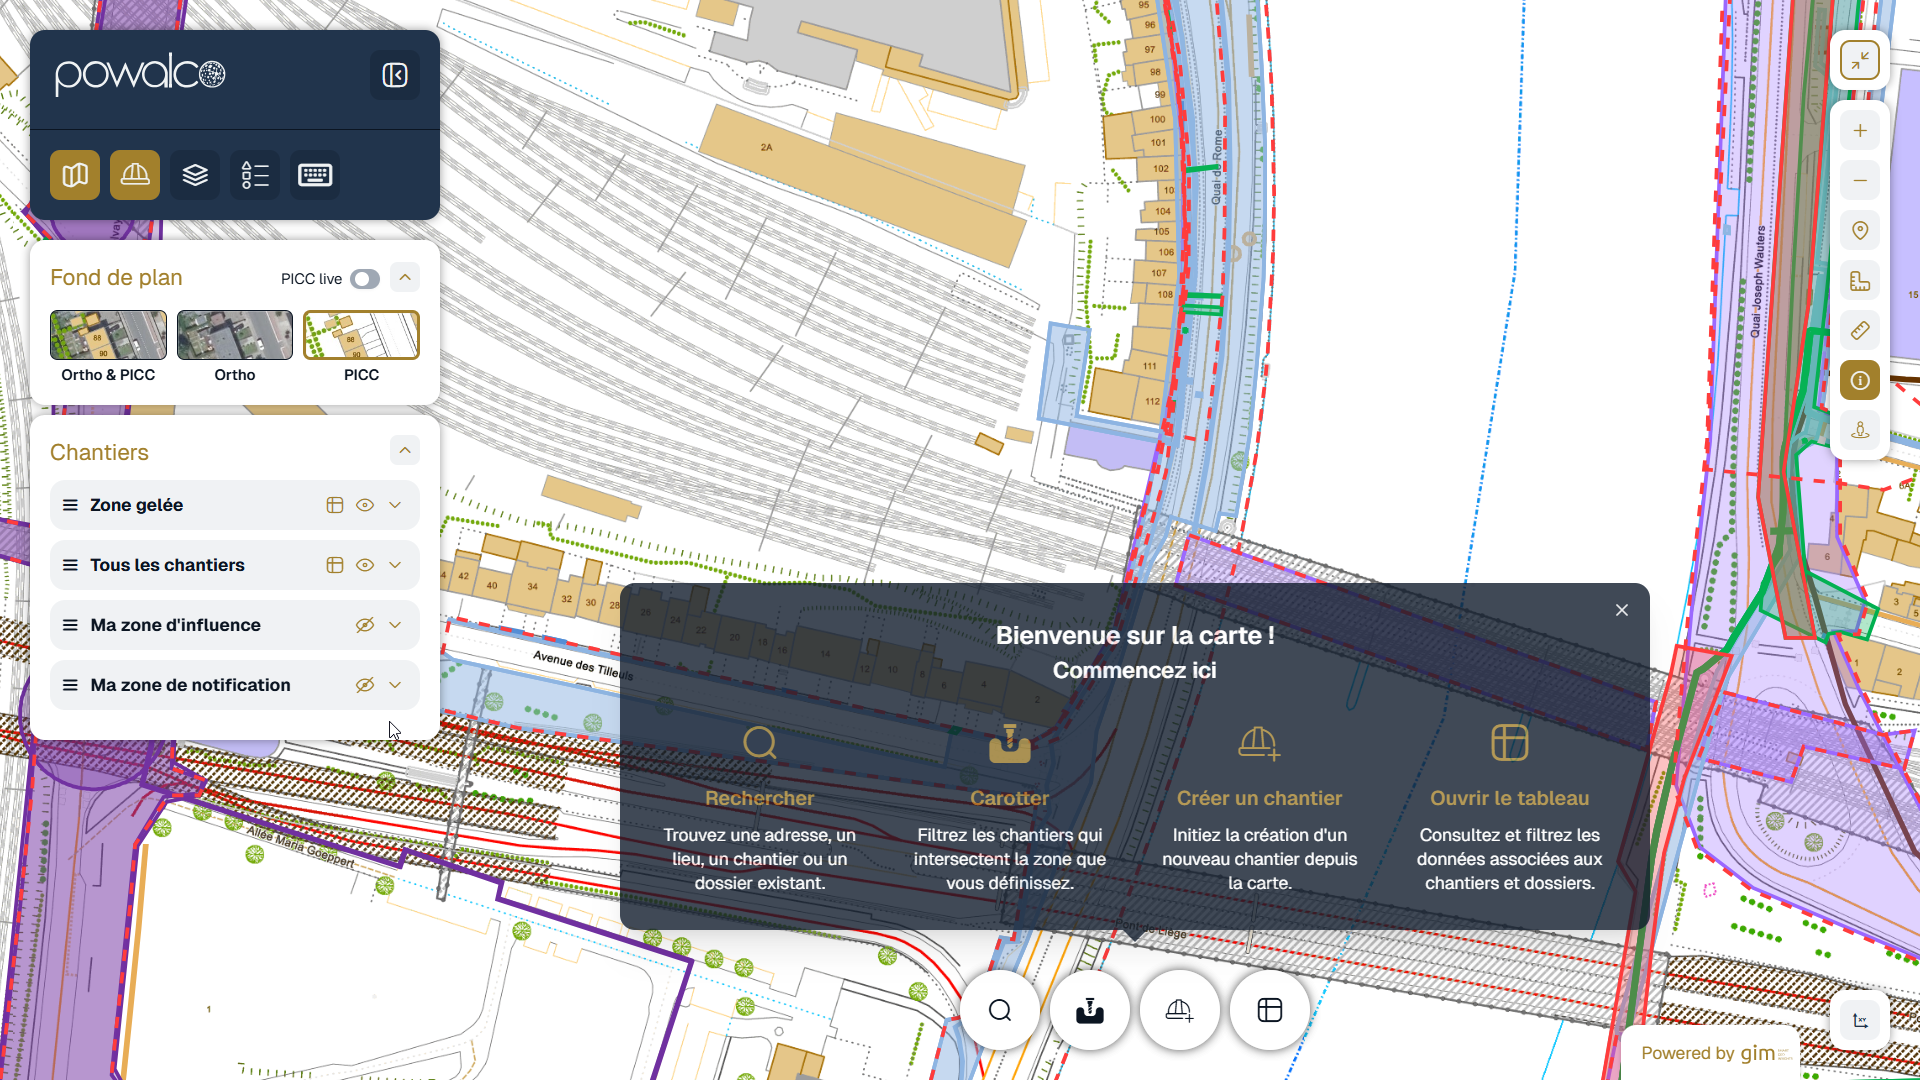Select the Ortho basemap thumbnail
The width and height of the screenshot is (1920, 1080).
(x=235, y=335)
